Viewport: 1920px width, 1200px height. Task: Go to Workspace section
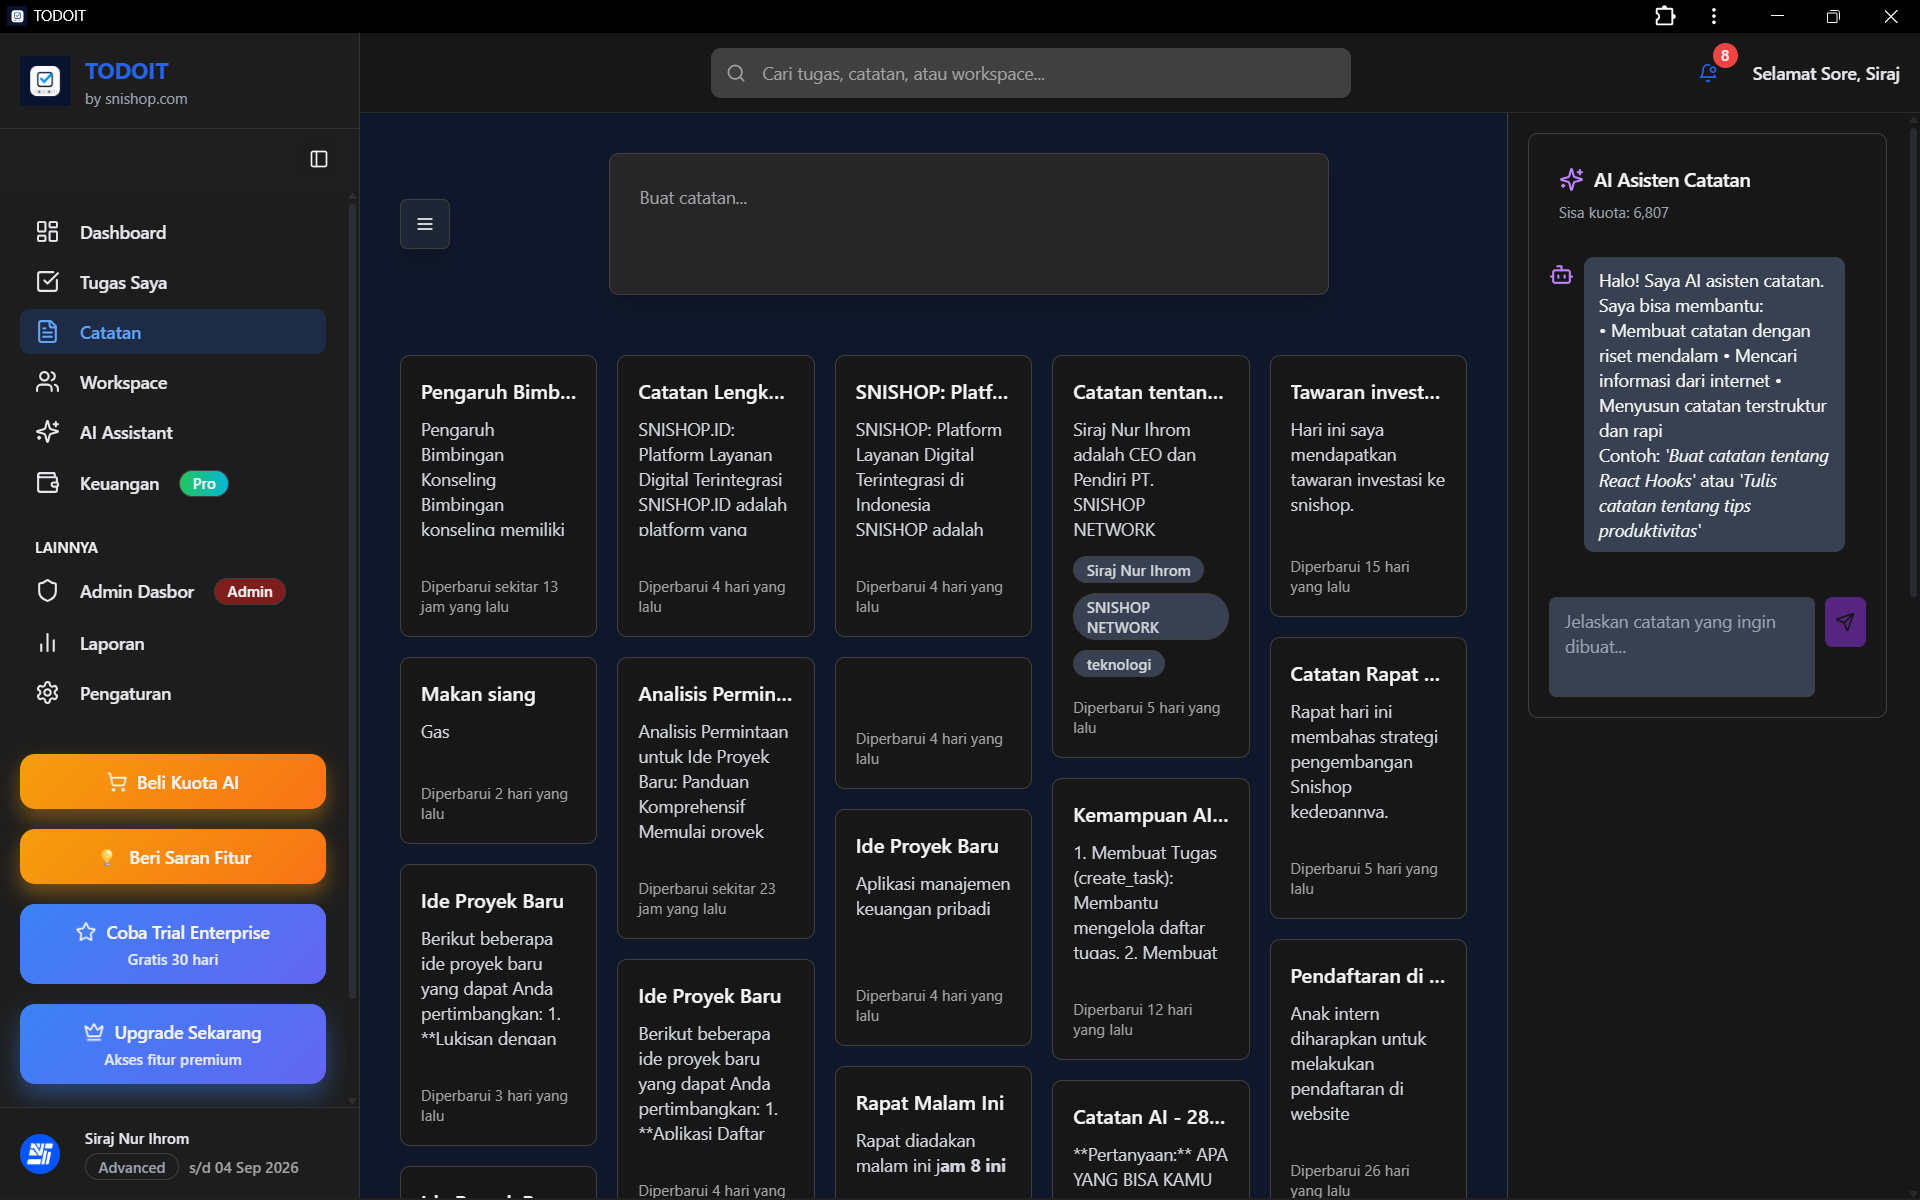(122, 382)
